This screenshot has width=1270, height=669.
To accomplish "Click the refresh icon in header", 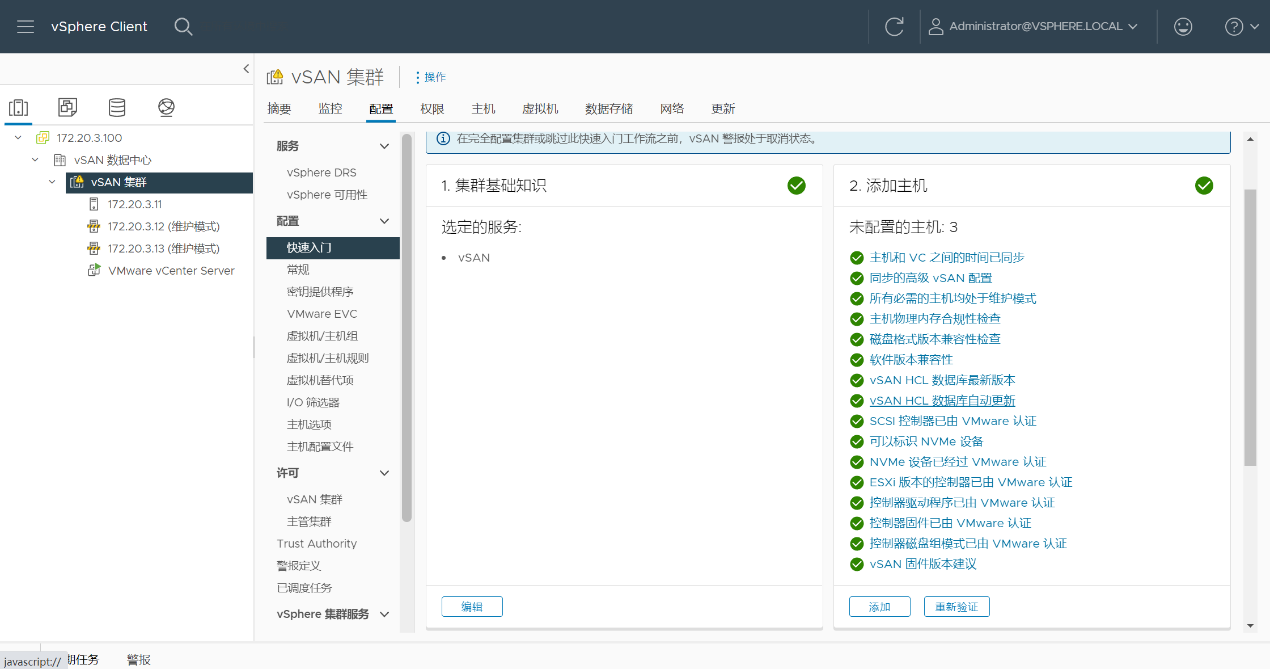I will click(895, 27).
